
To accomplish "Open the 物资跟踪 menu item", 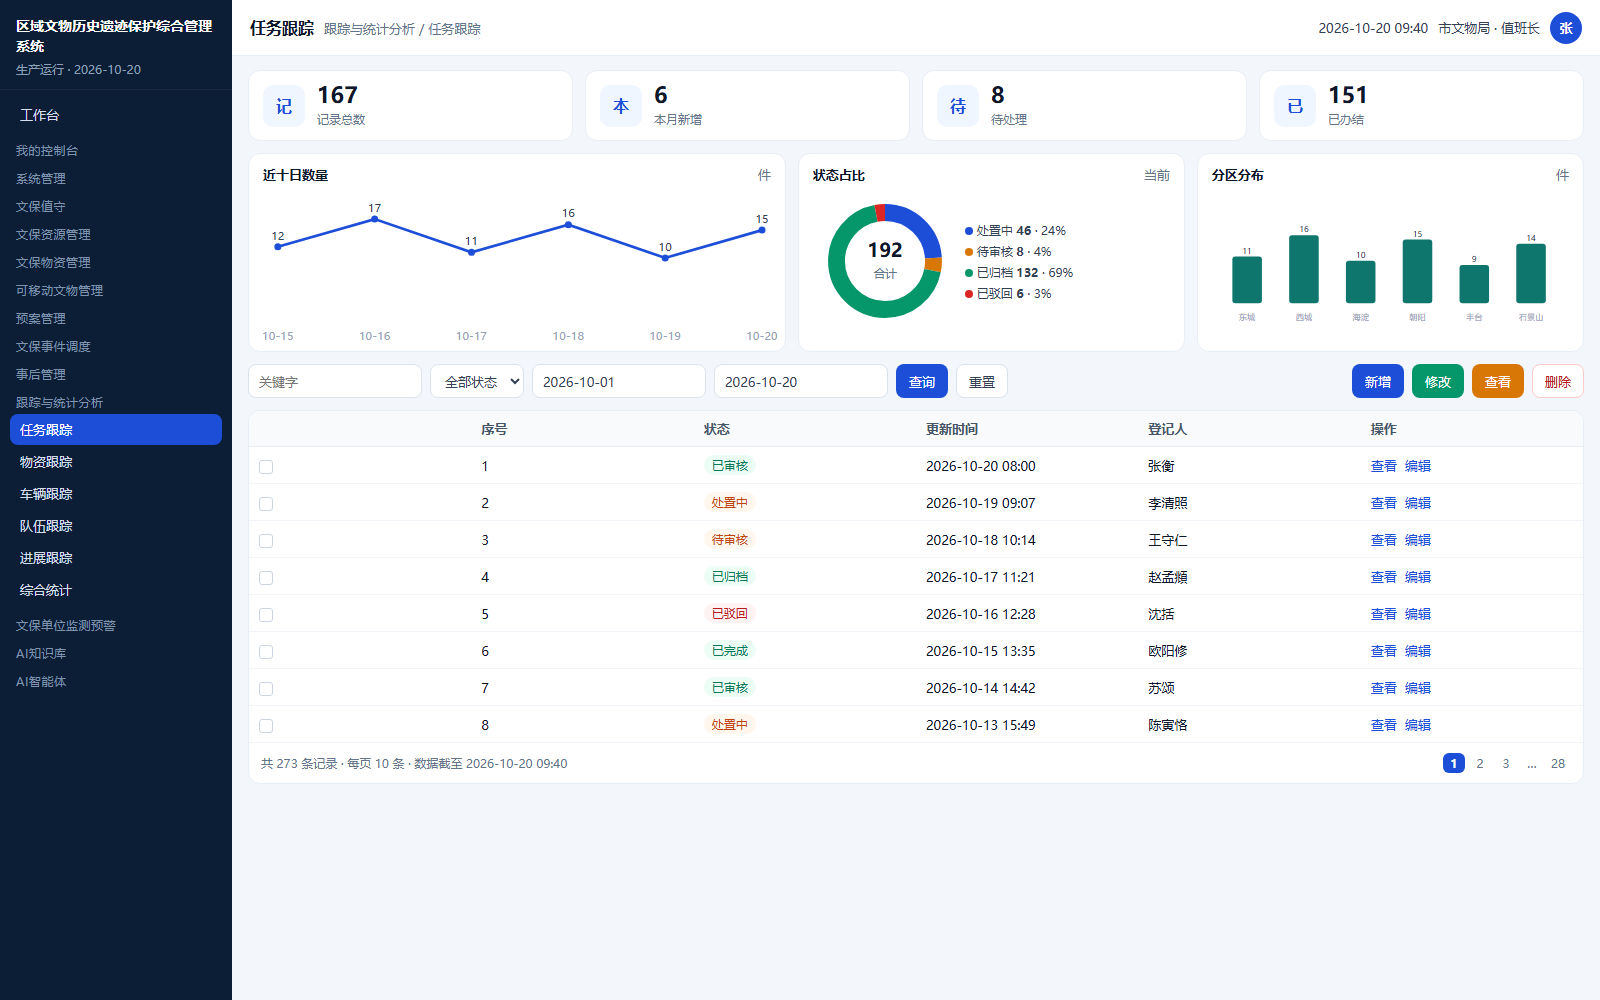I will coord(116,462).
